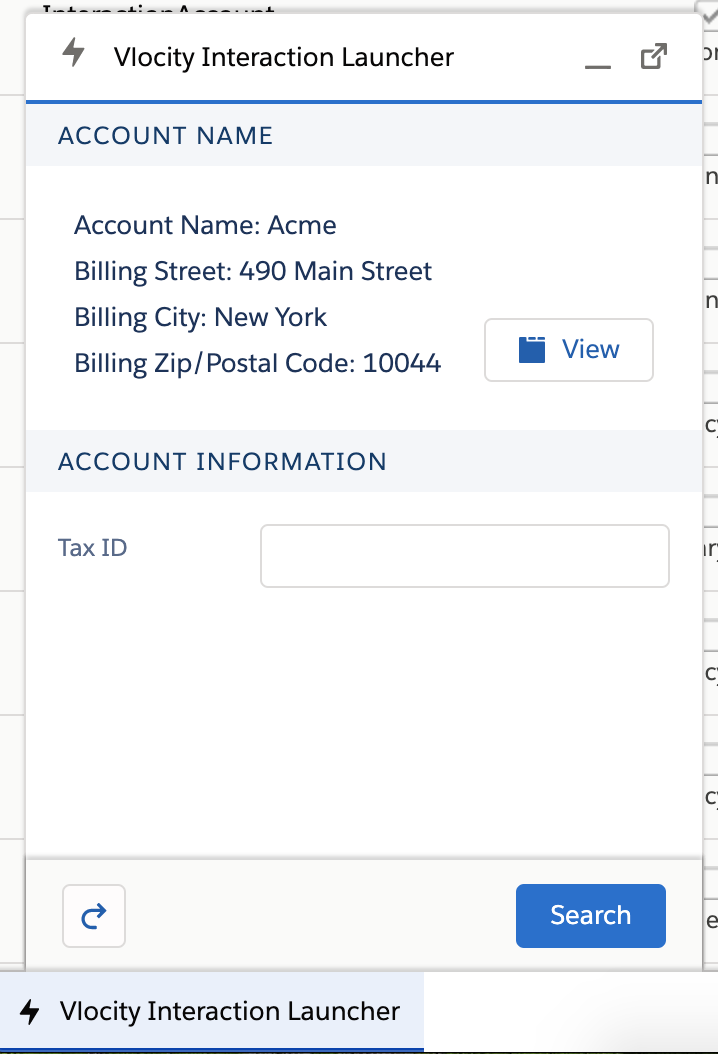
Task: Click the Search button
Action: tap(591, 916)
